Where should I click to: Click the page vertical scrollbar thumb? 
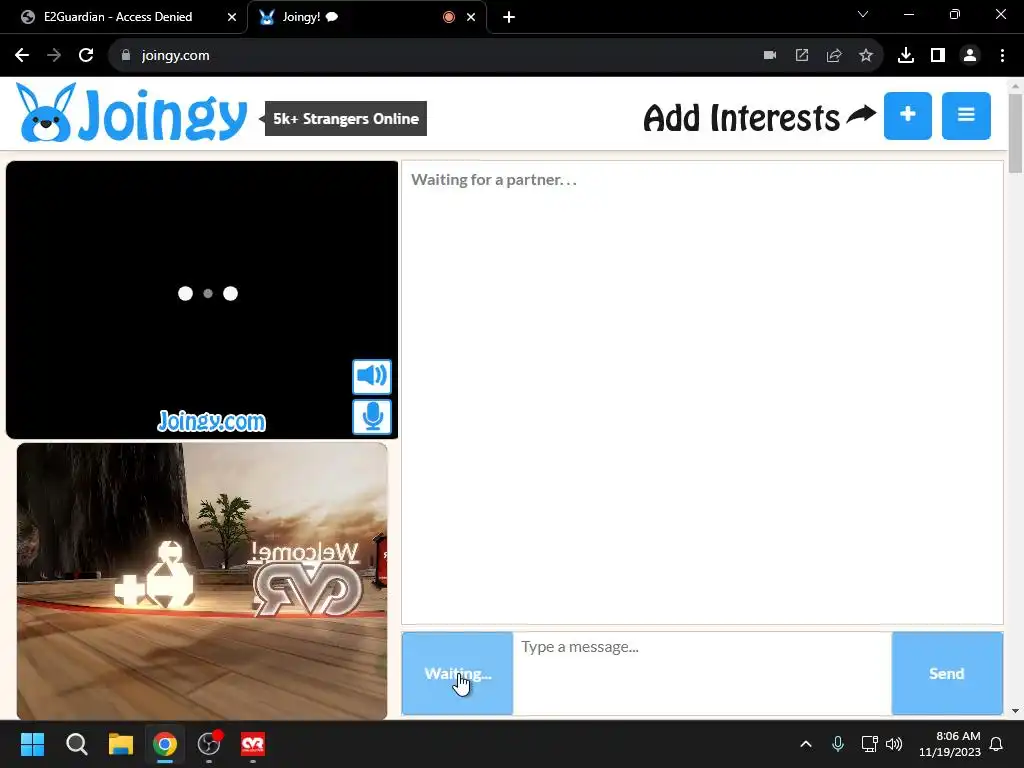pyautogui.click(x=1016, y=133)
